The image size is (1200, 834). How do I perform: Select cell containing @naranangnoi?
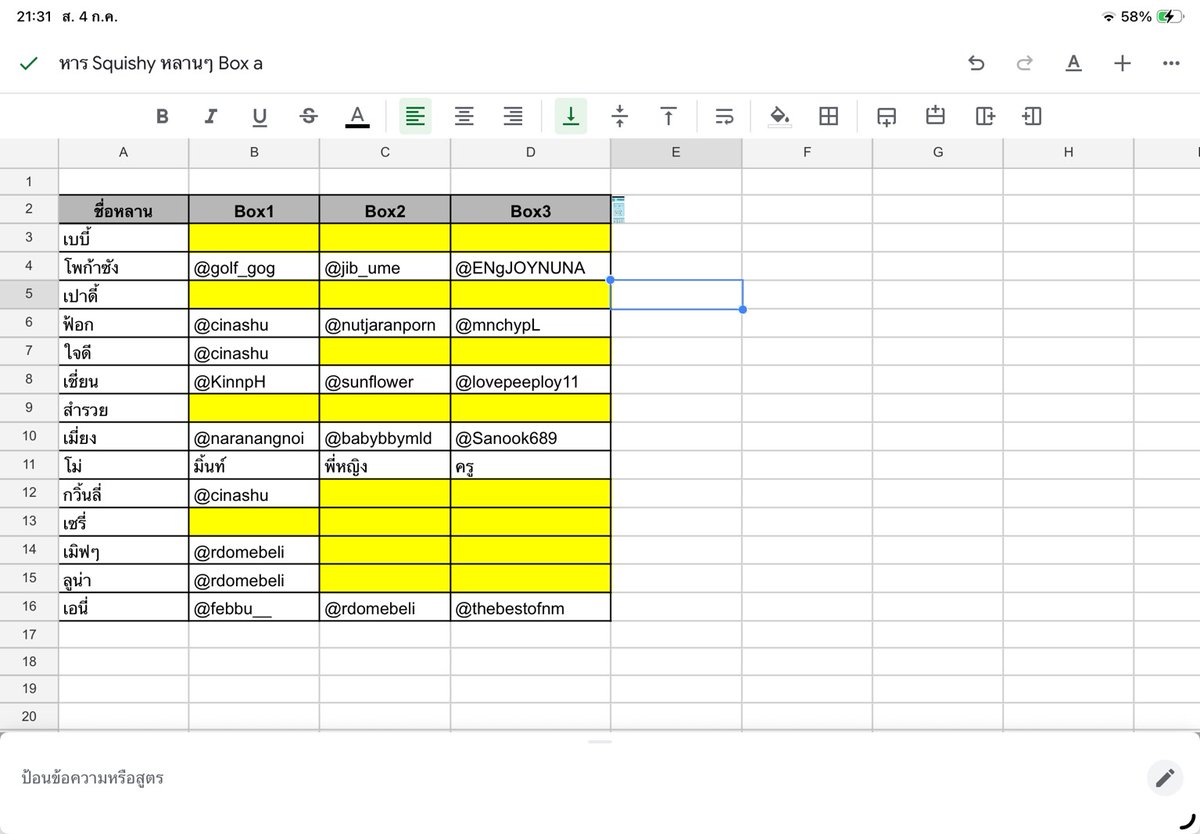tap(254, 437)
